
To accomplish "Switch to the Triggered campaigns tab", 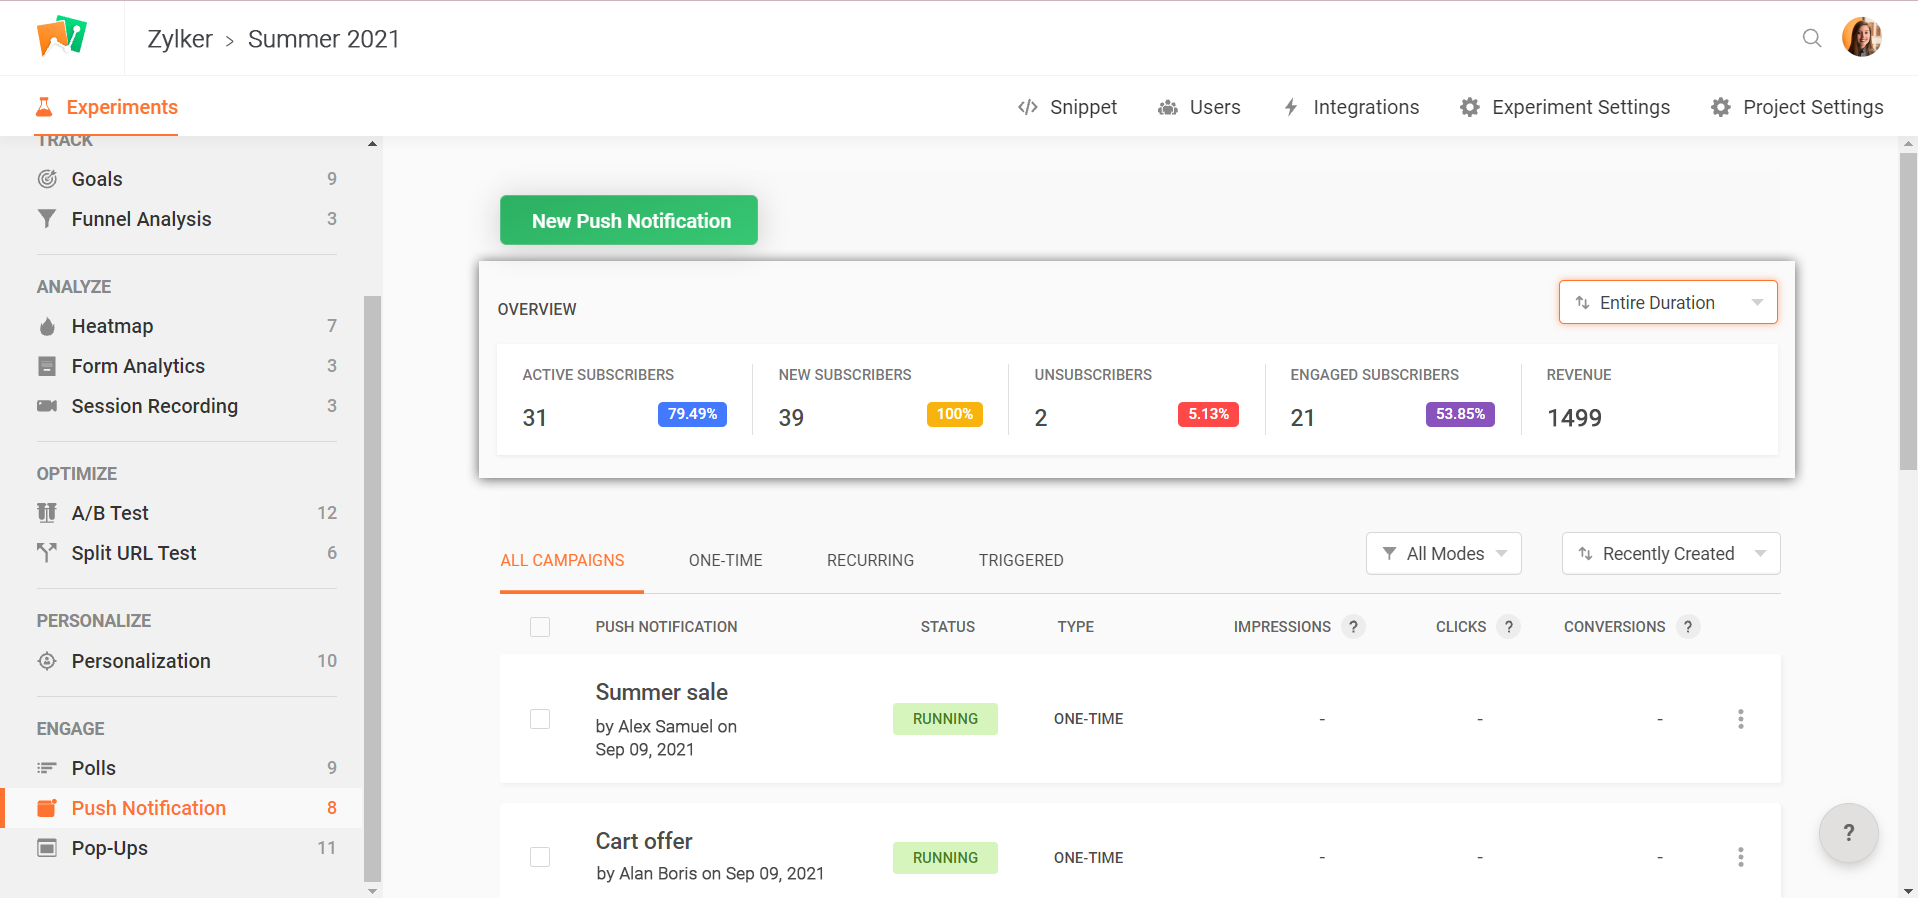I will coord(1020,560).
